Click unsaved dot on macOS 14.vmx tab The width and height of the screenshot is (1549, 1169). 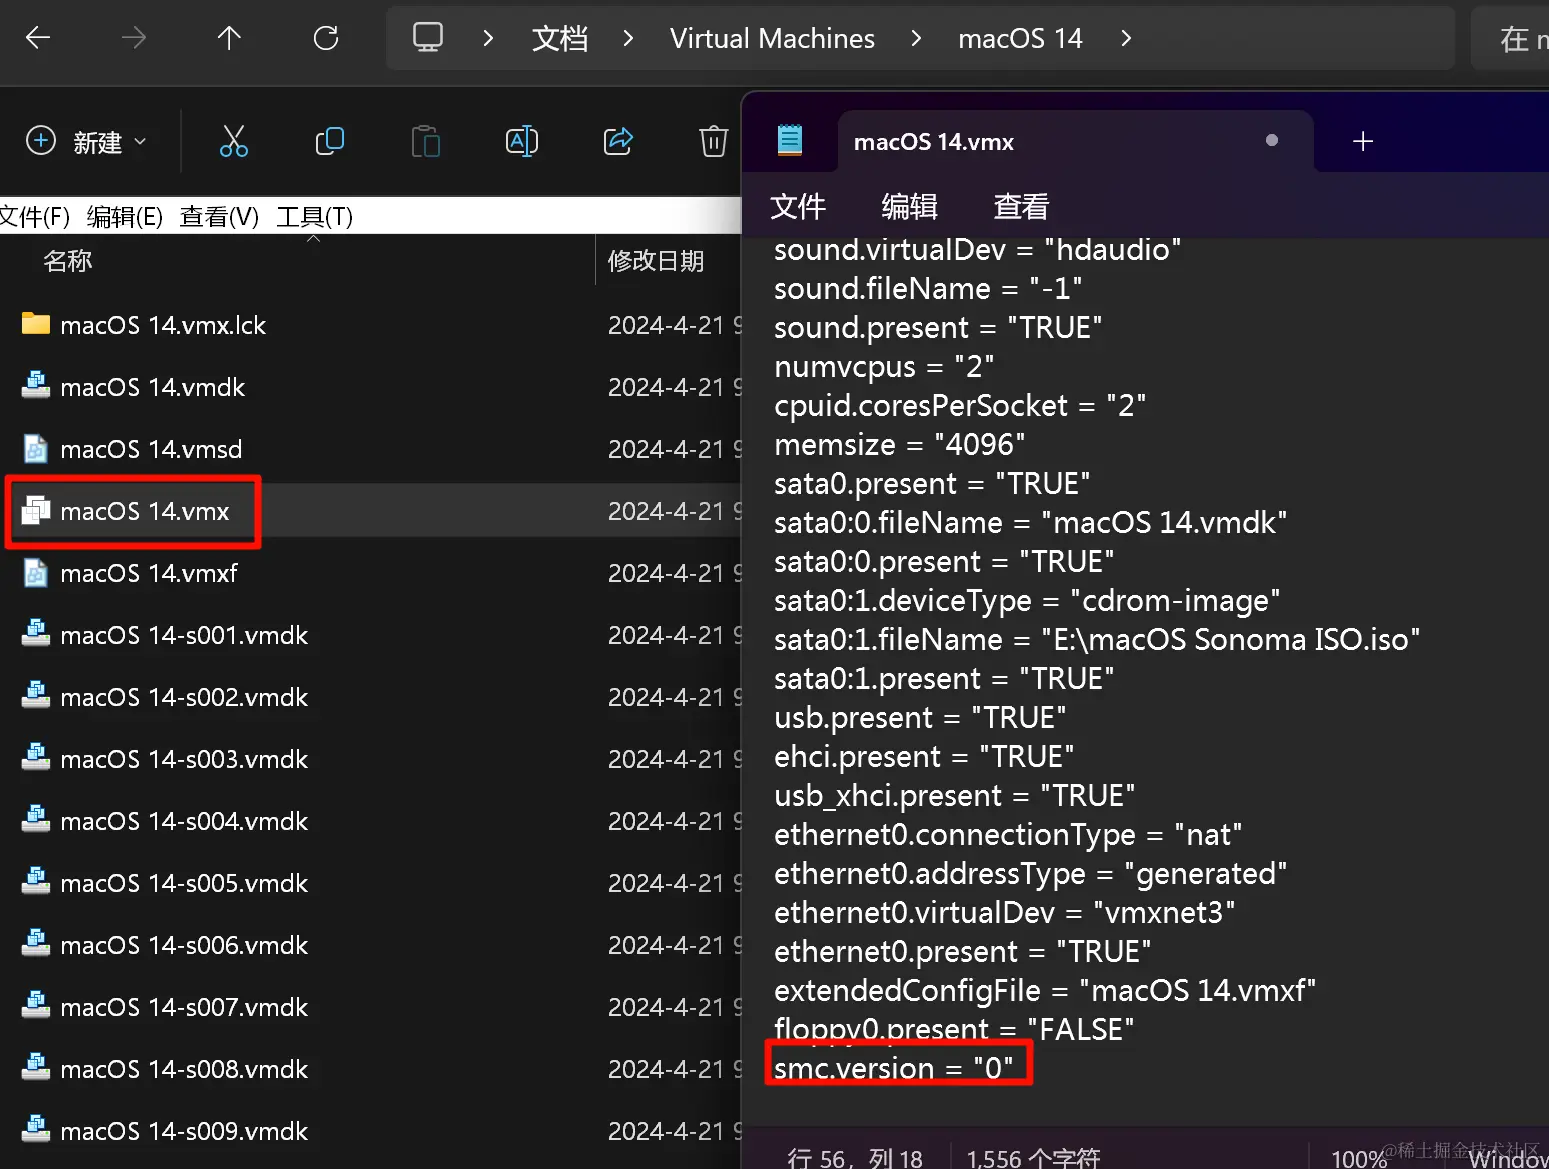click(x=1272, y=140)
